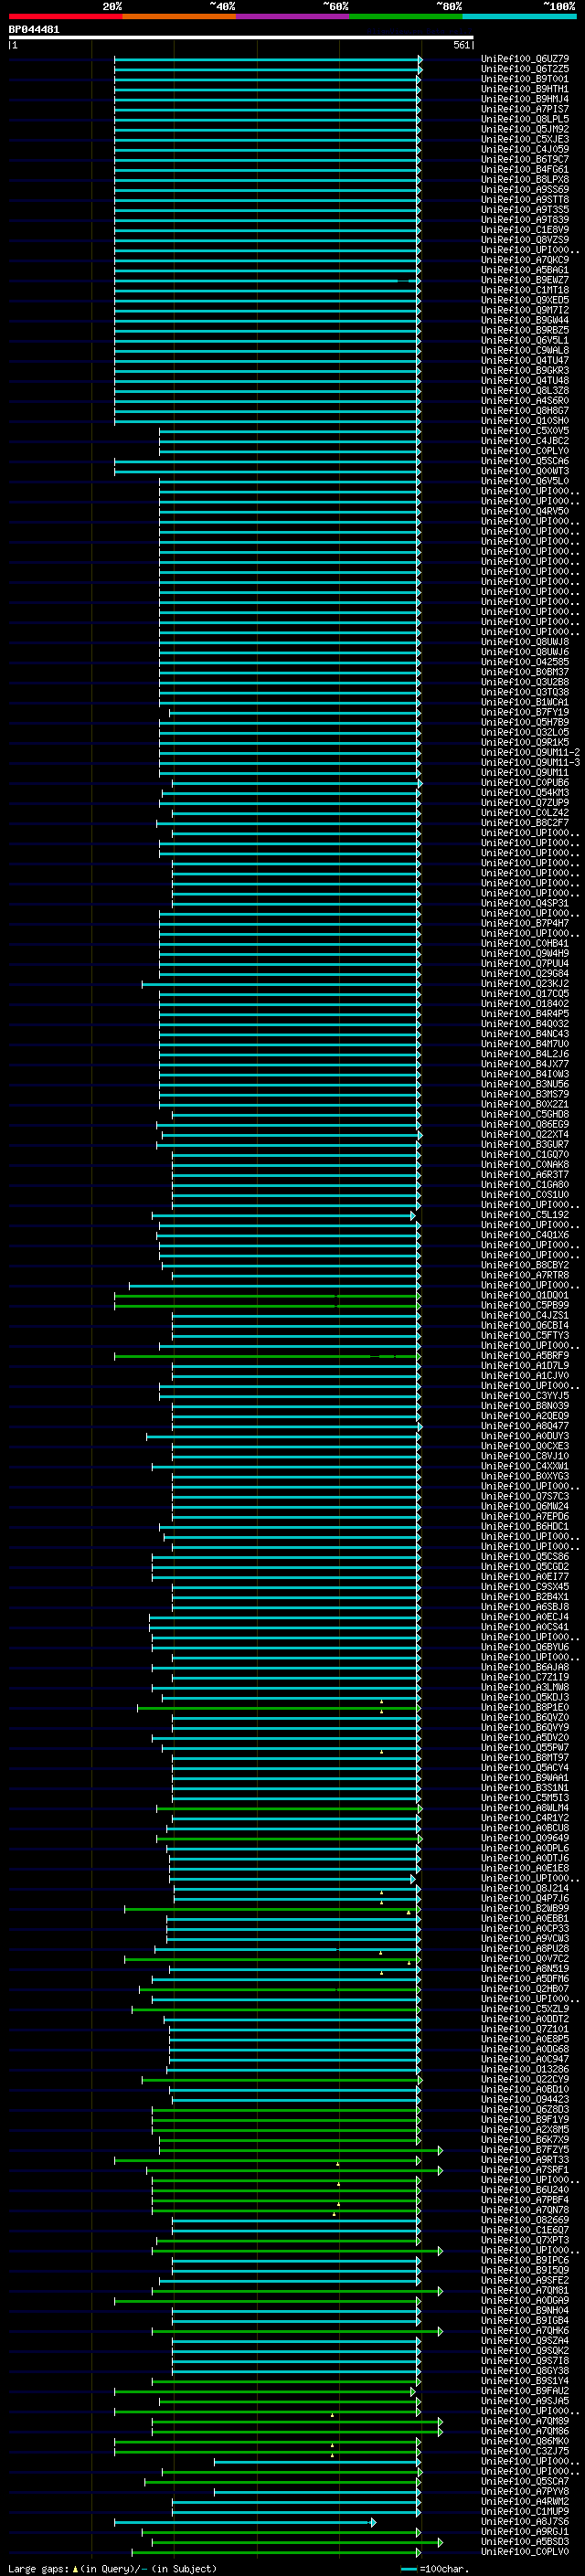
Task: Select the UniRef100_B7P4H7 label
Action: coord(525,923)
